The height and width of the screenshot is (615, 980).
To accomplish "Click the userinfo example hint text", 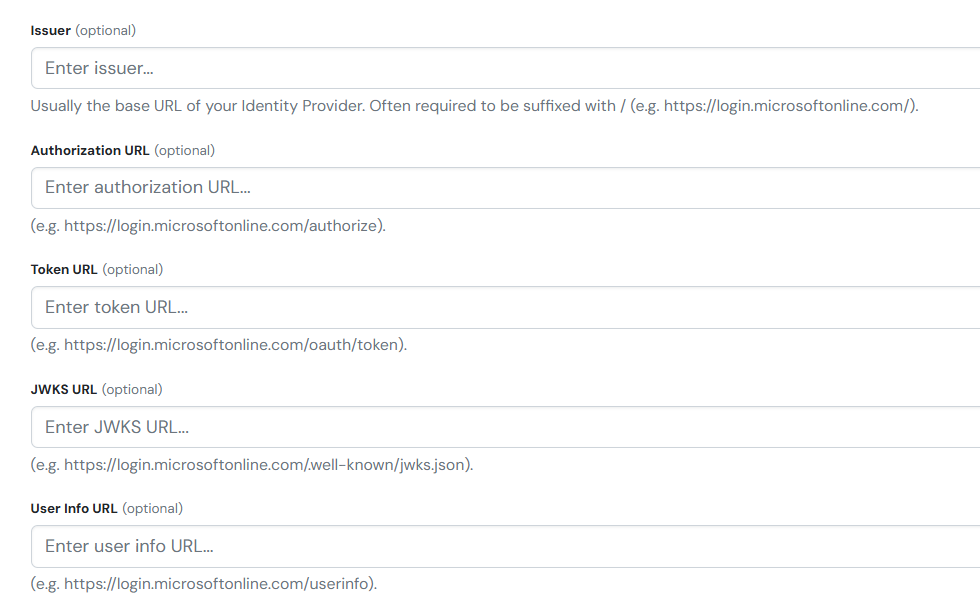I will coord(204,584).
